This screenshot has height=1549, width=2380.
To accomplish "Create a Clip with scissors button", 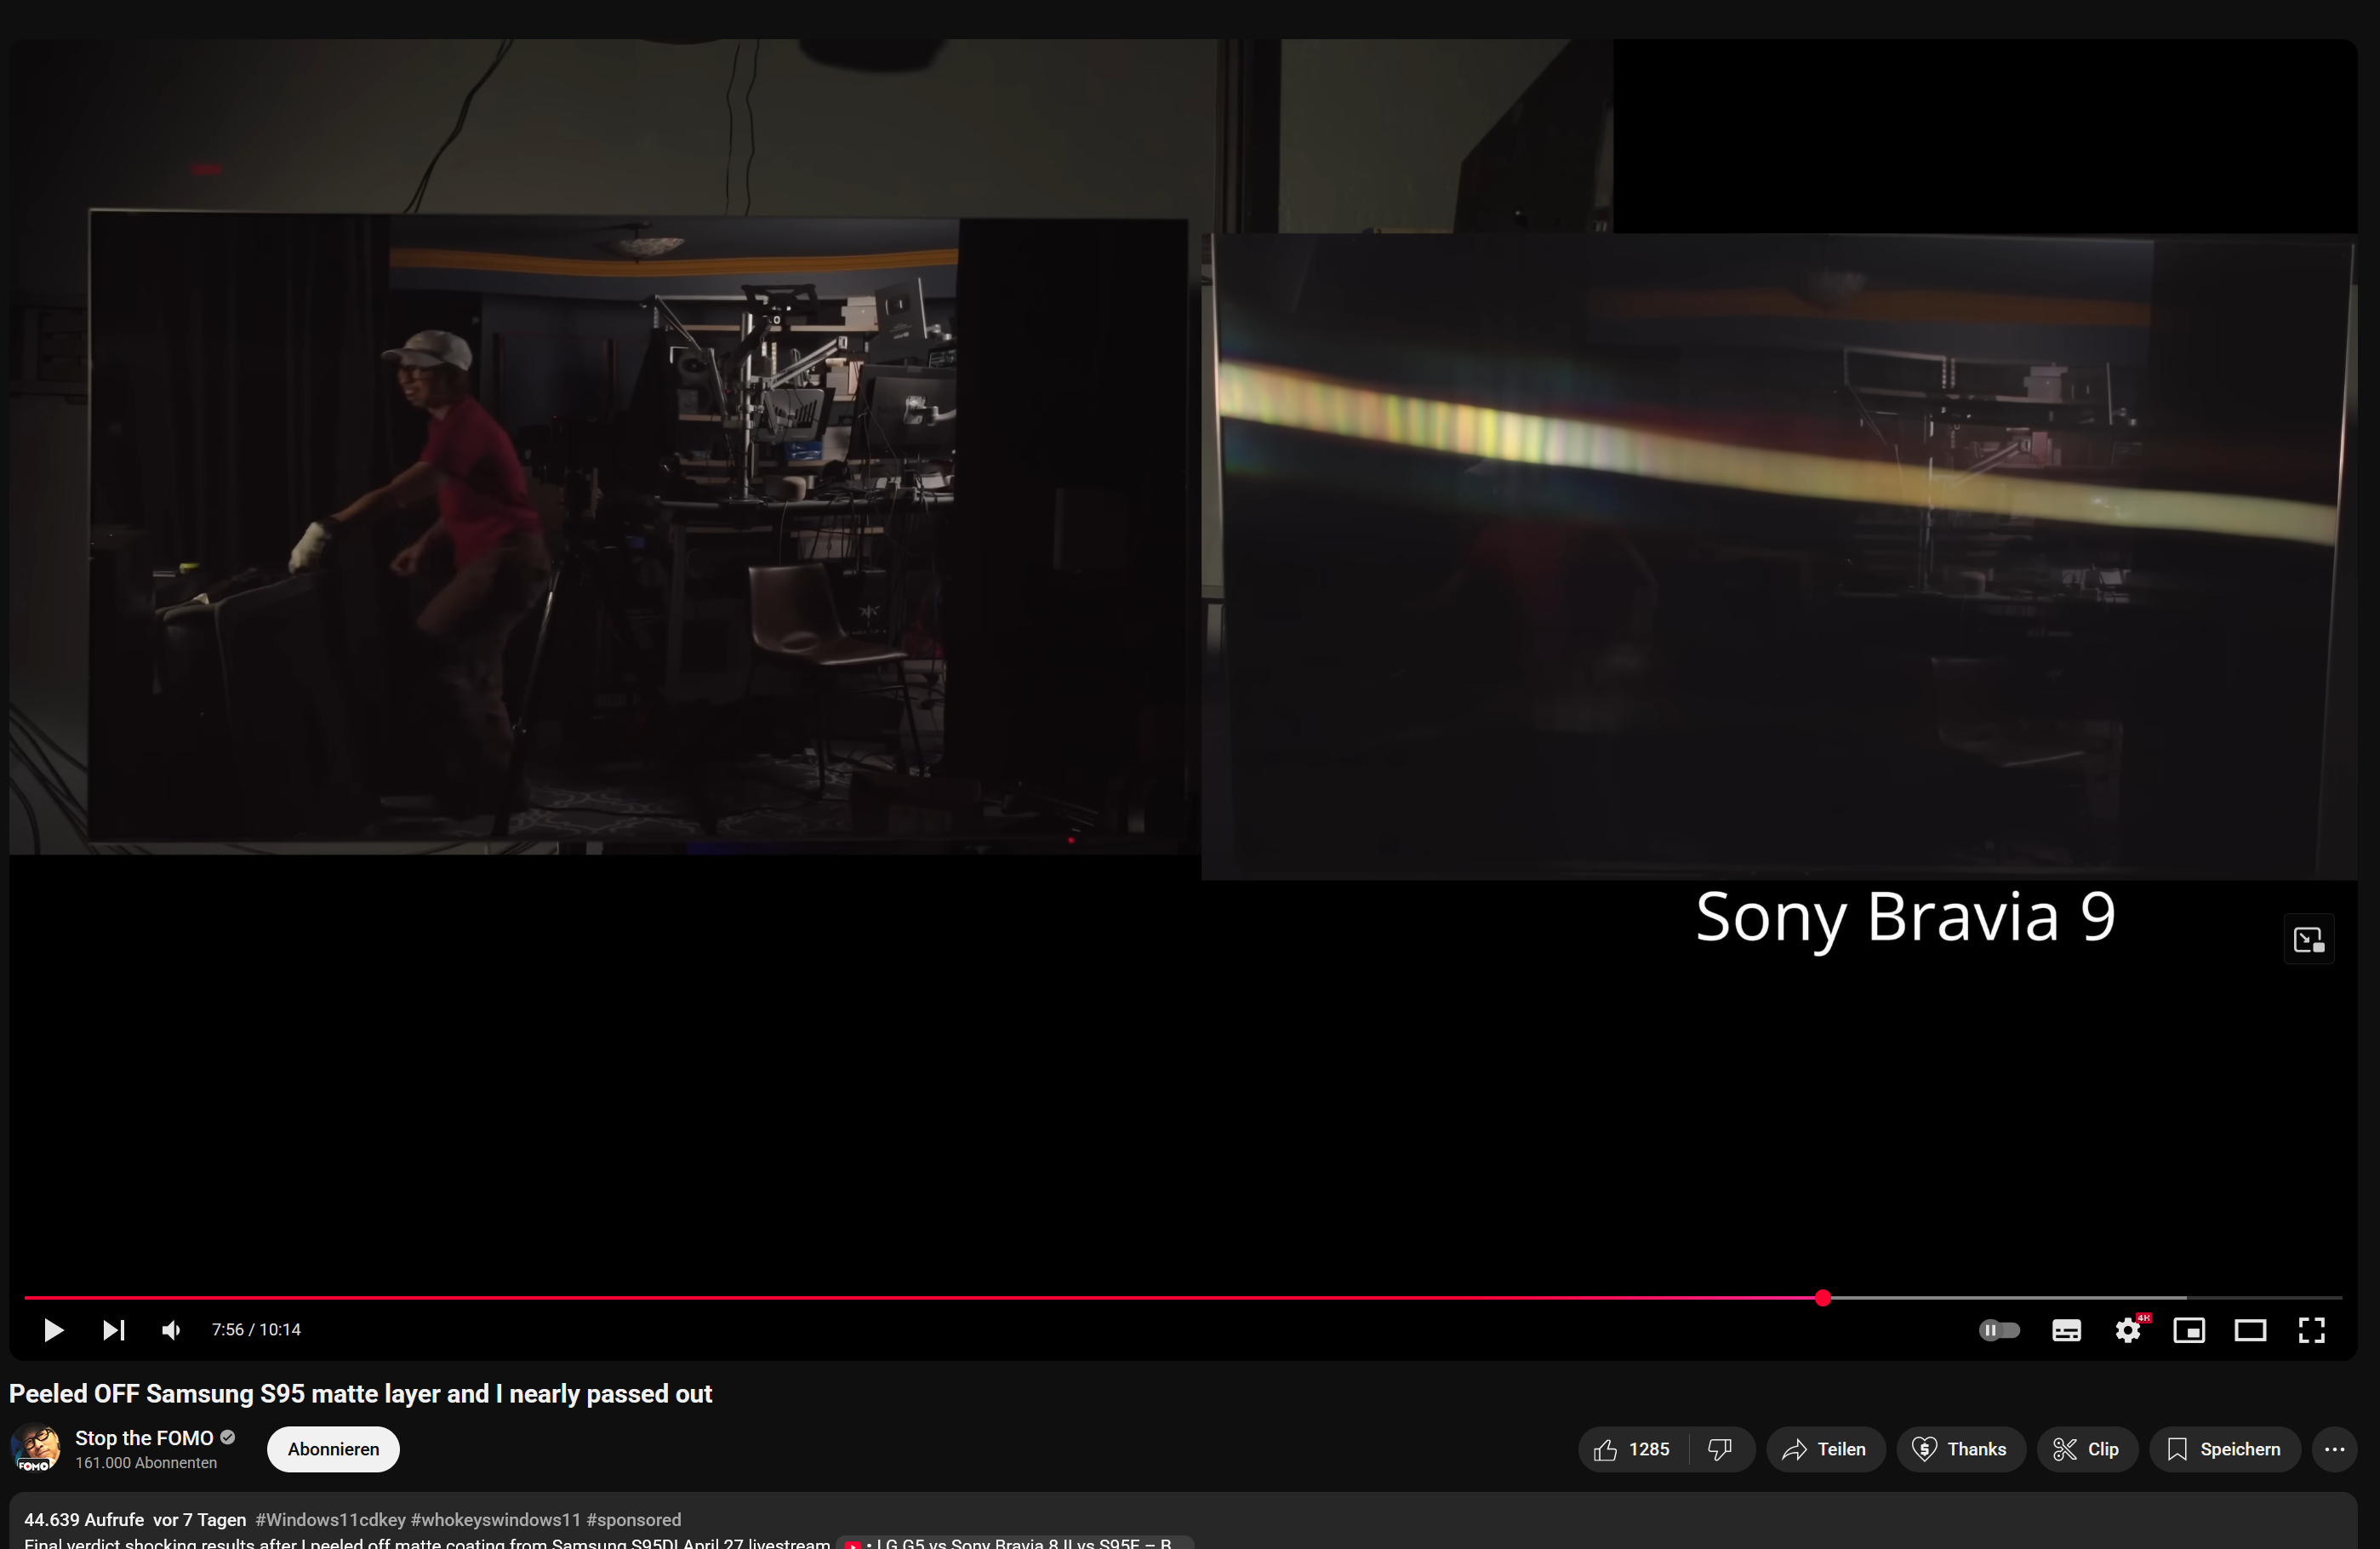I will click(2087, 1449).
